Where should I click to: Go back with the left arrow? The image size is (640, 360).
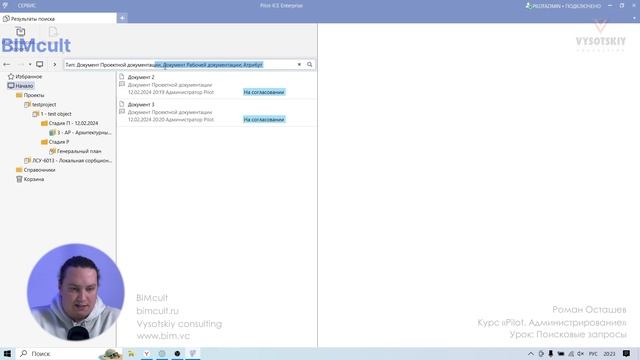(7, 64)
